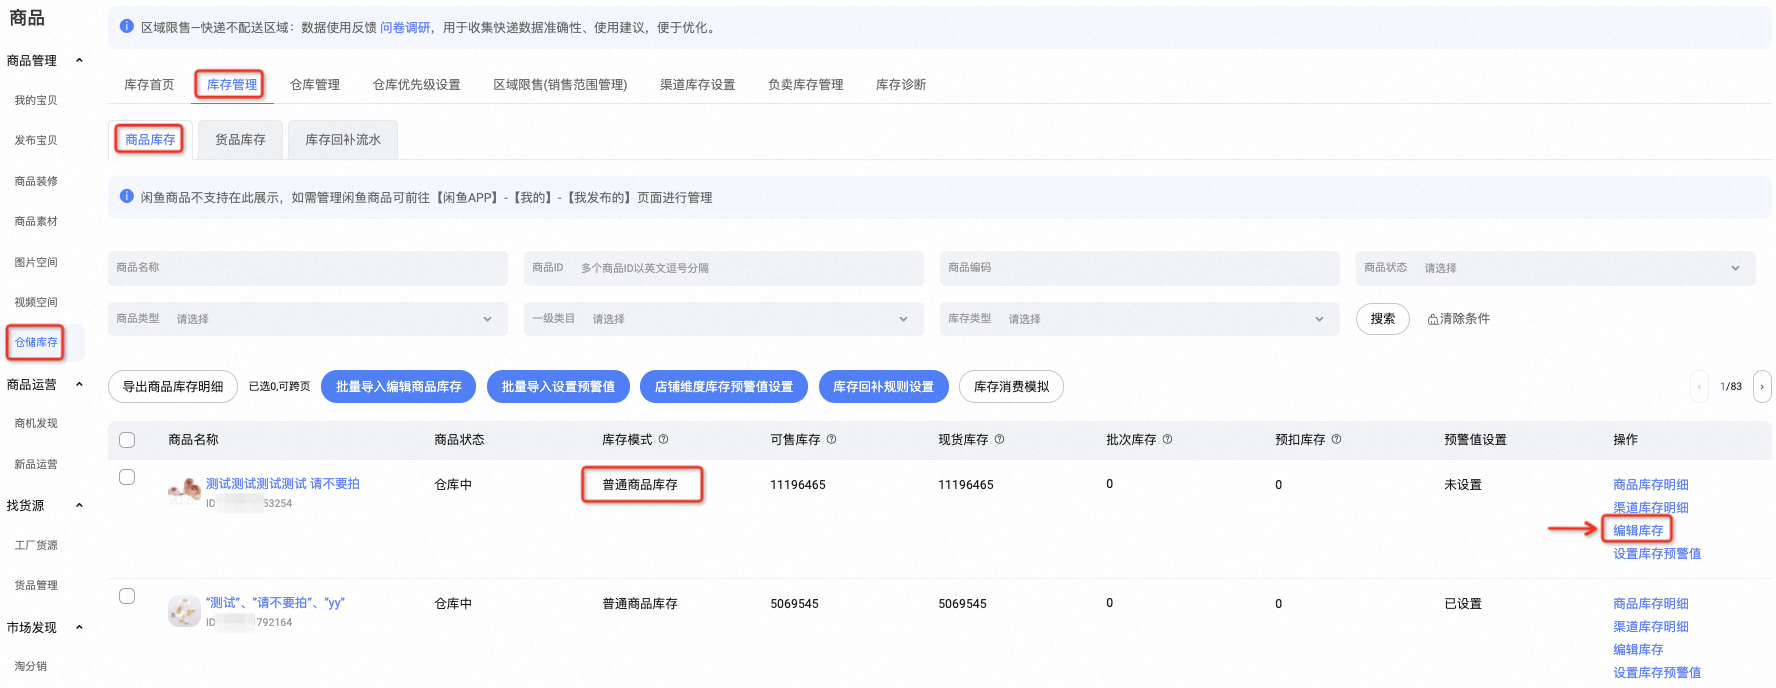Switch to 仓库优先级设置 tab

click(x=417, y=85)
